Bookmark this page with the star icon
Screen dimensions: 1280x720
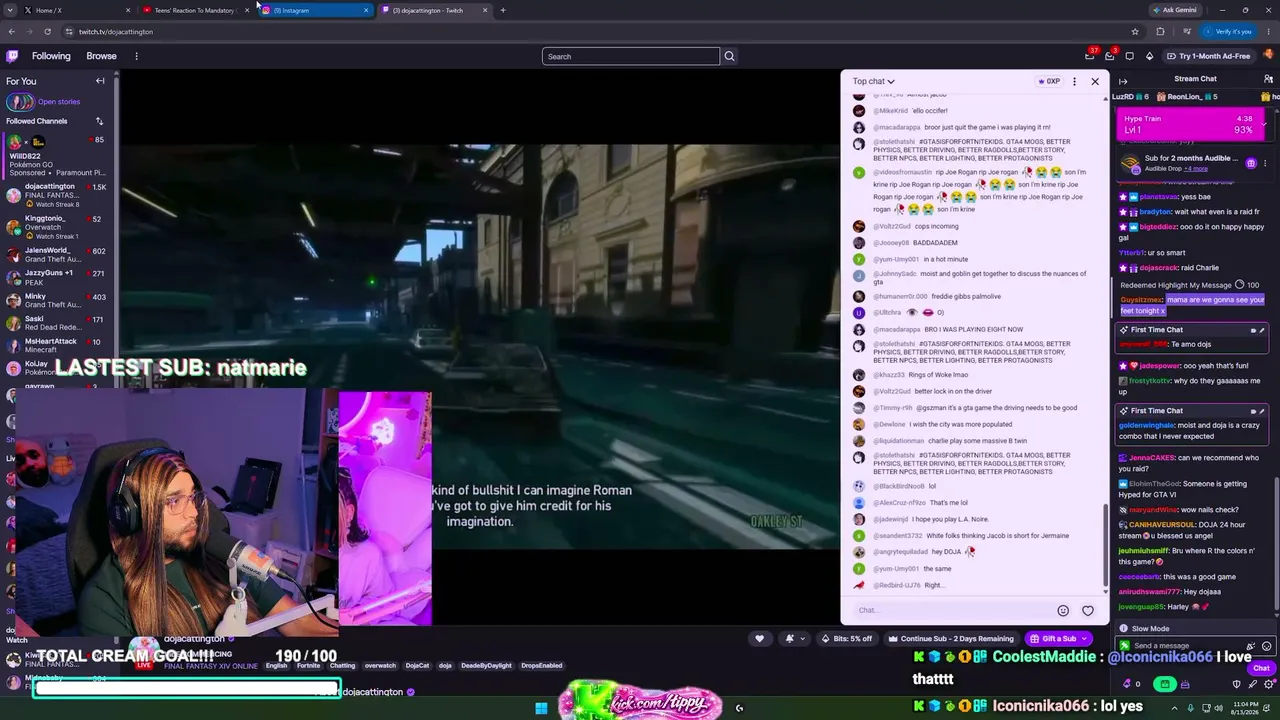click(1134, 31)
